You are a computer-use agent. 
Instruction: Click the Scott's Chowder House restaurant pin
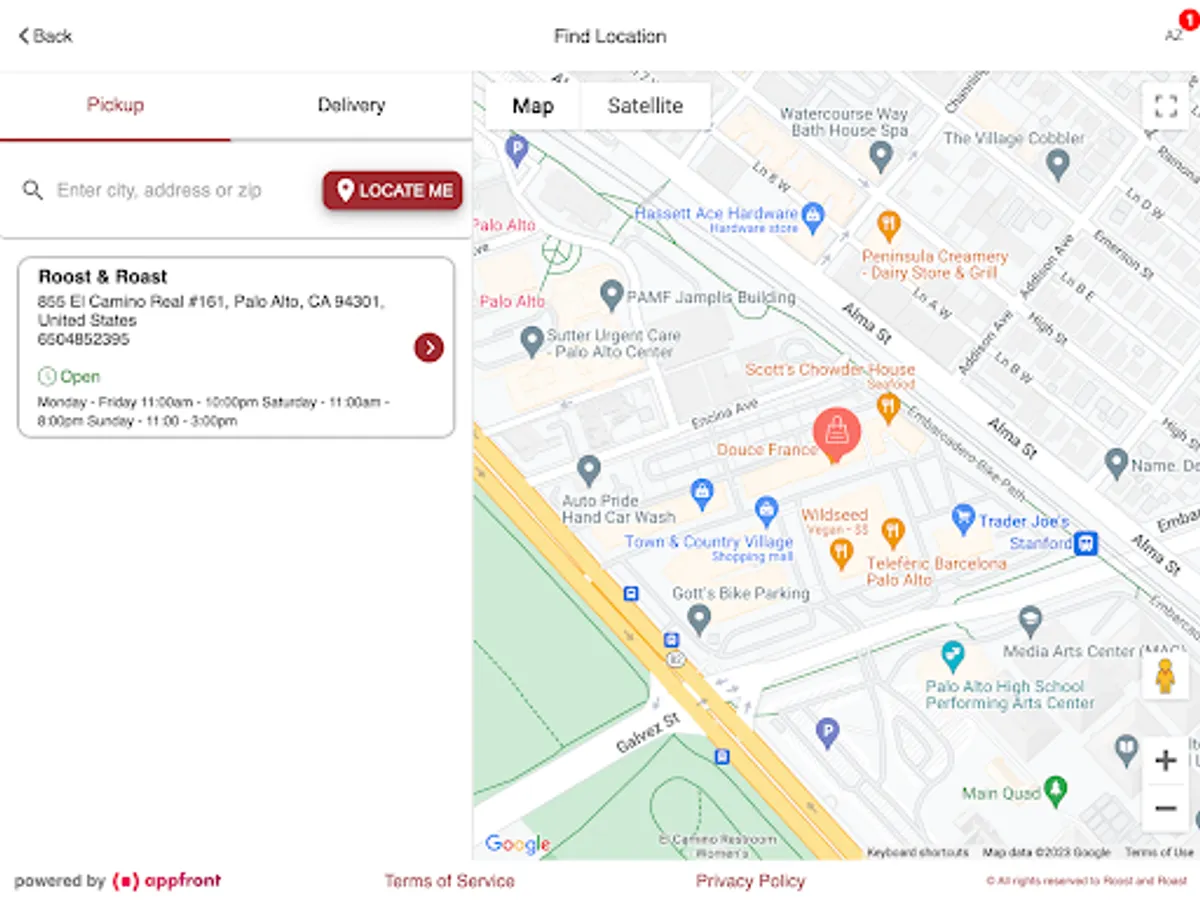pos(887,408)
